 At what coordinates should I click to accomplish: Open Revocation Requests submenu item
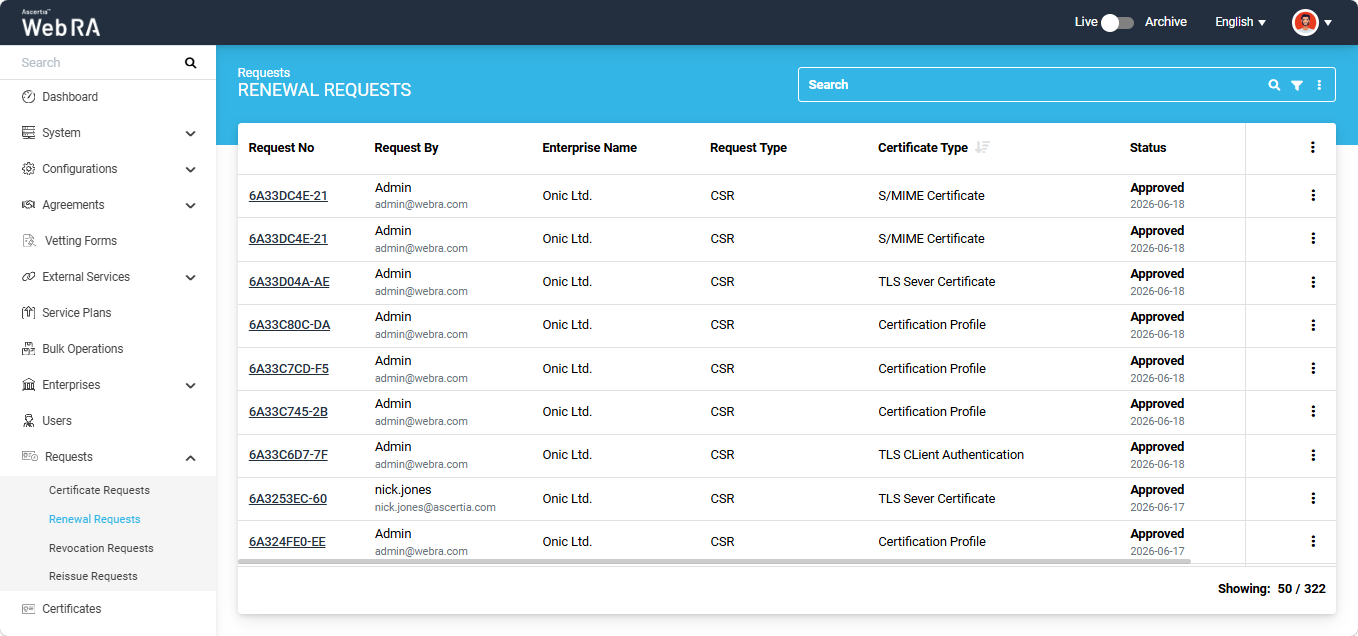click(101, 548)
